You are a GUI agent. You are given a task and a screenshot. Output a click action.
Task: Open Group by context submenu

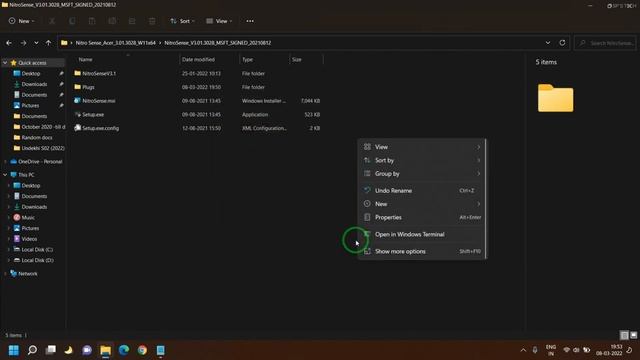coord(422,174)
